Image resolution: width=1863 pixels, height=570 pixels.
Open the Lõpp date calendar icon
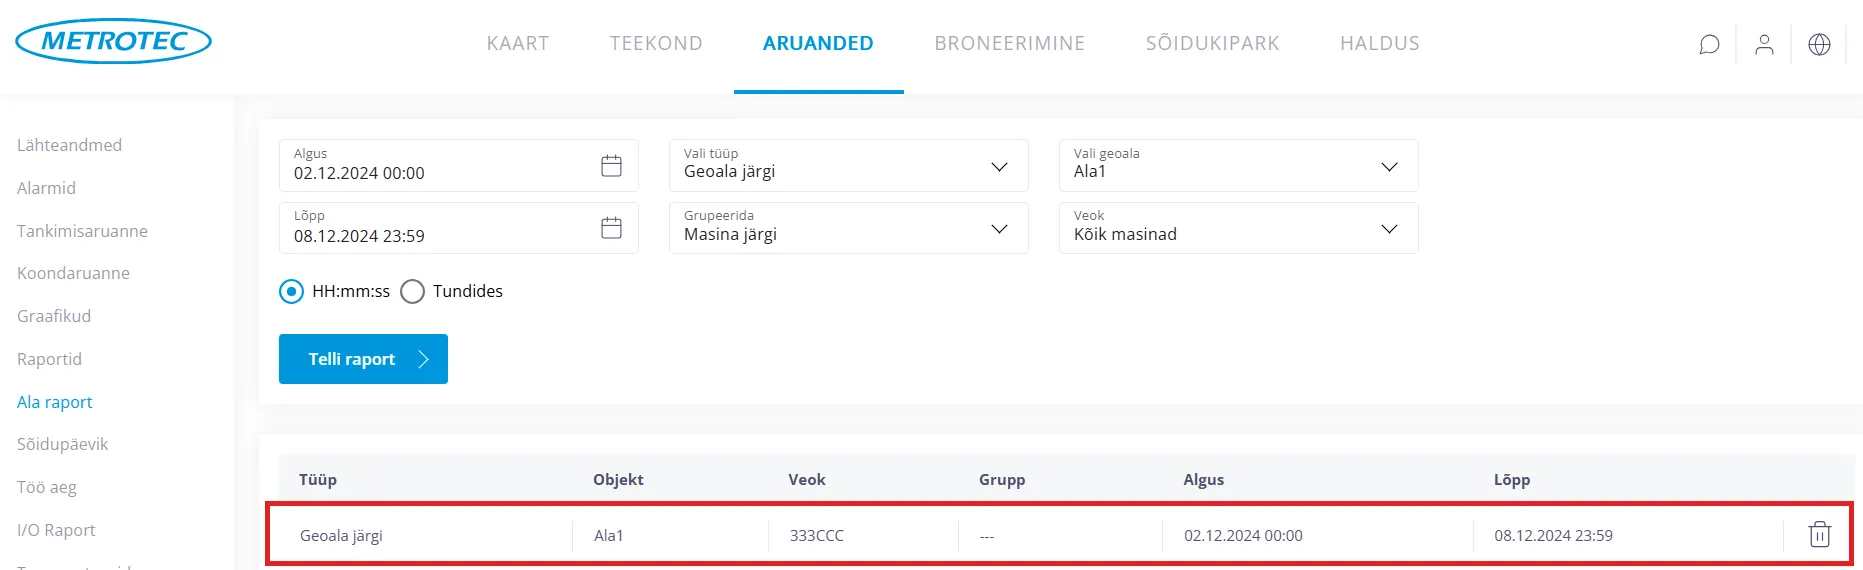[611, 228]
